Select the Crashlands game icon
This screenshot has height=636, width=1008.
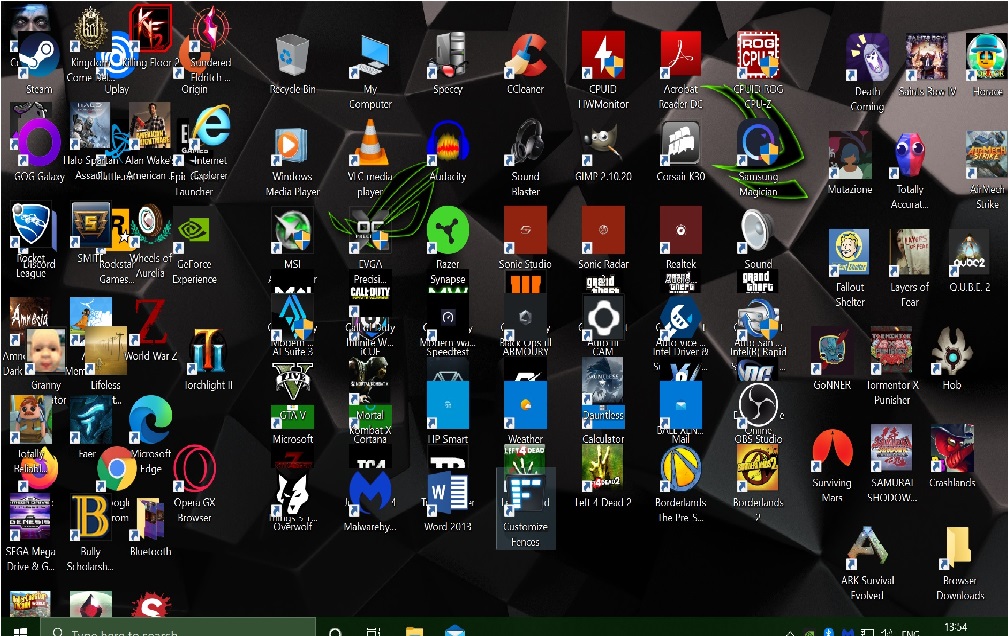(952, 448)
